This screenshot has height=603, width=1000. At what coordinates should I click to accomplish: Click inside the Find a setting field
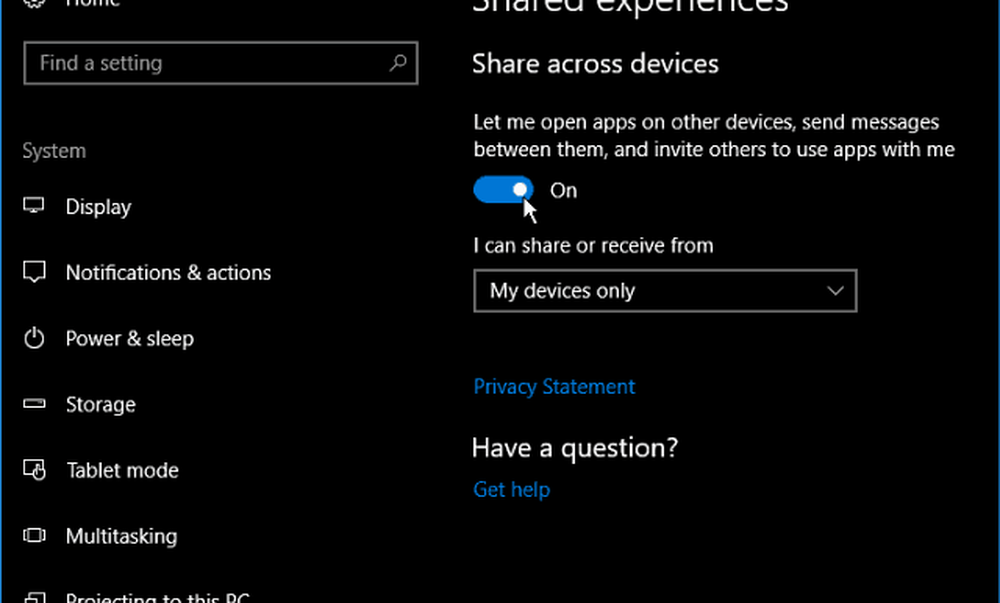pos(200,63)
